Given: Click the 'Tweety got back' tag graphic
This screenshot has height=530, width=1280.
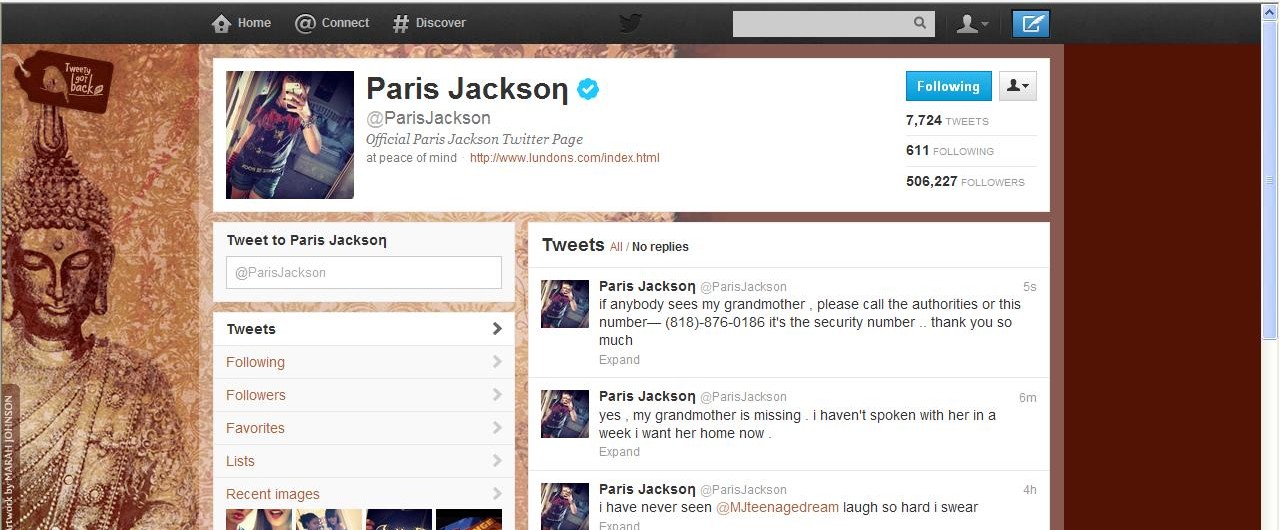Looking at the screenshot, I should pyautogui.click(x=68, y=81).
